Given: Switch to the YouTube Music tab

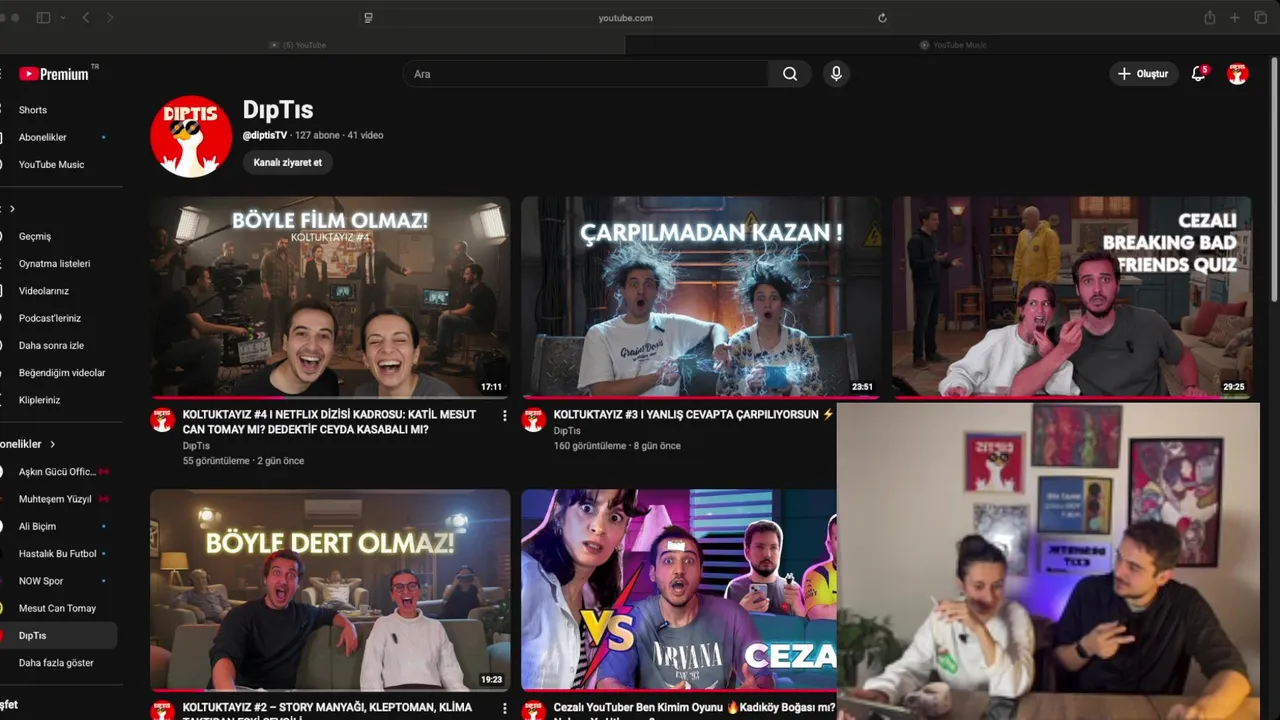Looking at the screenshot, I should tap(953, 45).
